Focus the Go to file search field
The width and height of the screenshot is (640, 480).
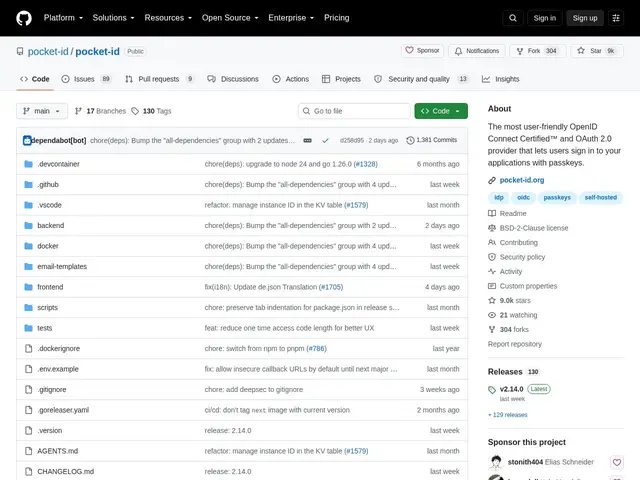tap(354, 111)
